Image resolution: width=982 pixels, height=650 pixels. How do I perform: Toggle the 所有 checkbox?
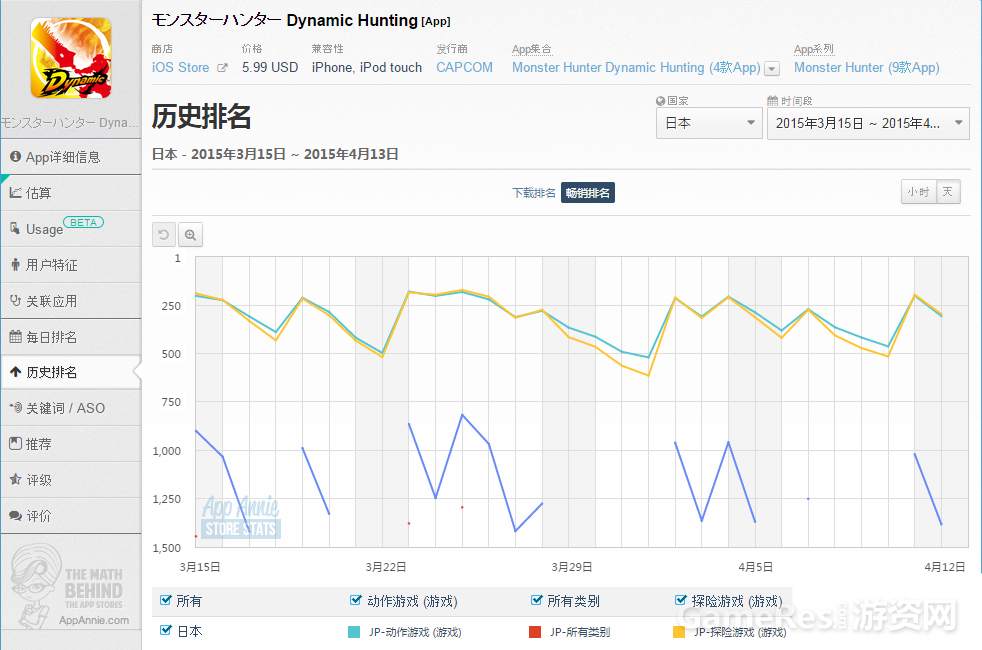pos(165,600)
